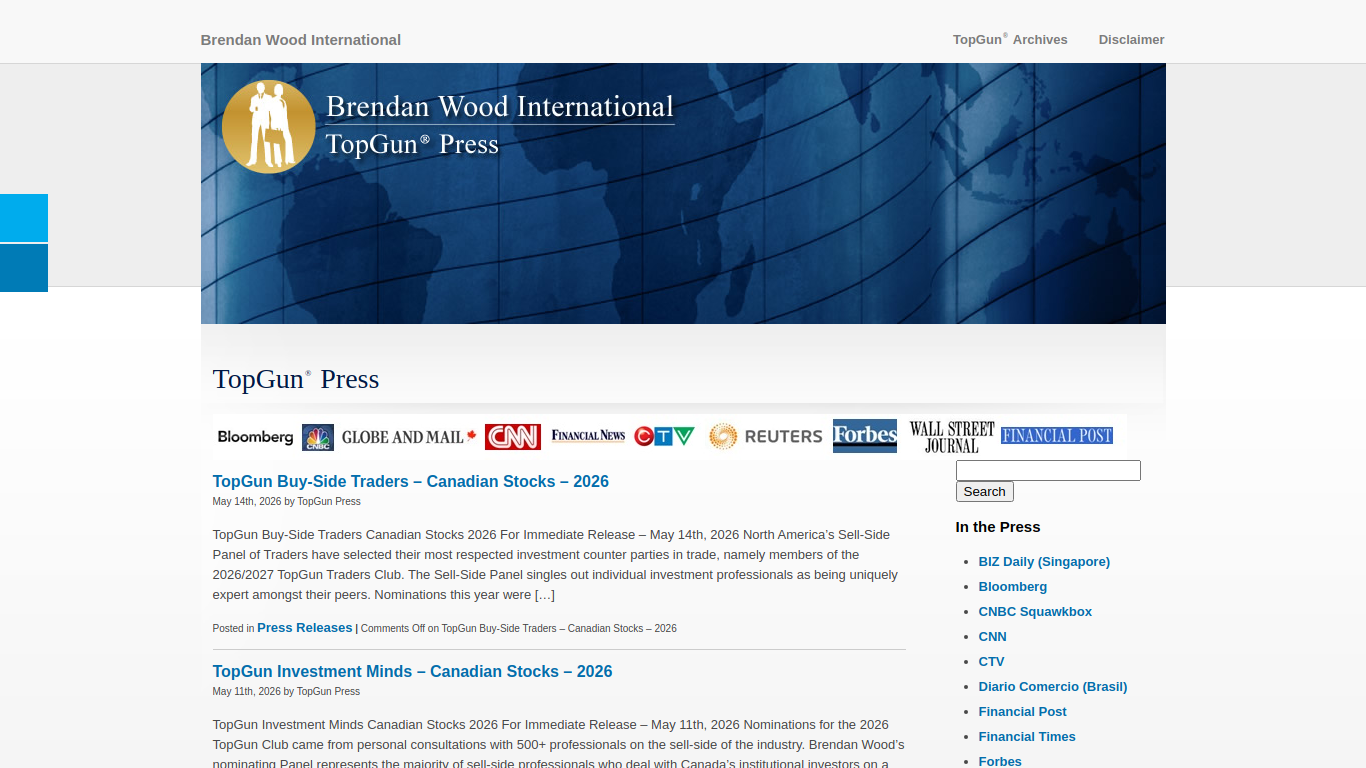The width and height of the screenshot is (1366, 768).
Task: Click the world map header banner image
Action: pos(683,194)
